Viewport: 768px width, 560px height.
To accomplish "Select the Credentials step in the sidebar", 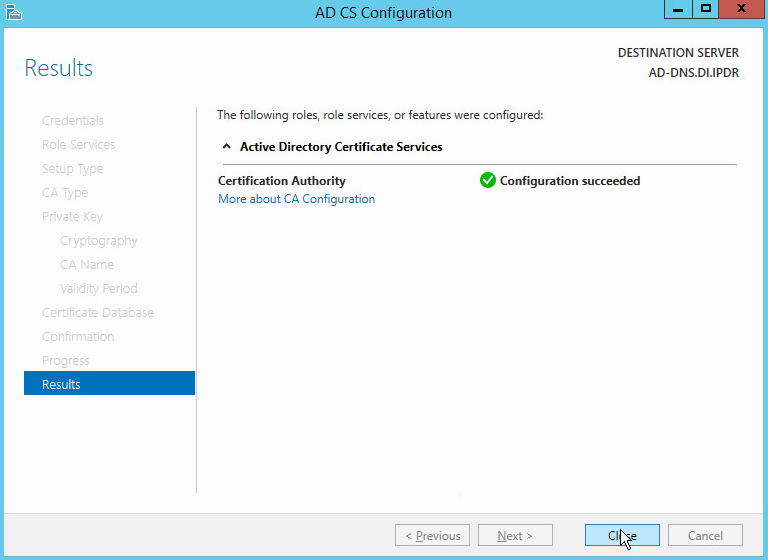I will (x=73, y=121).
